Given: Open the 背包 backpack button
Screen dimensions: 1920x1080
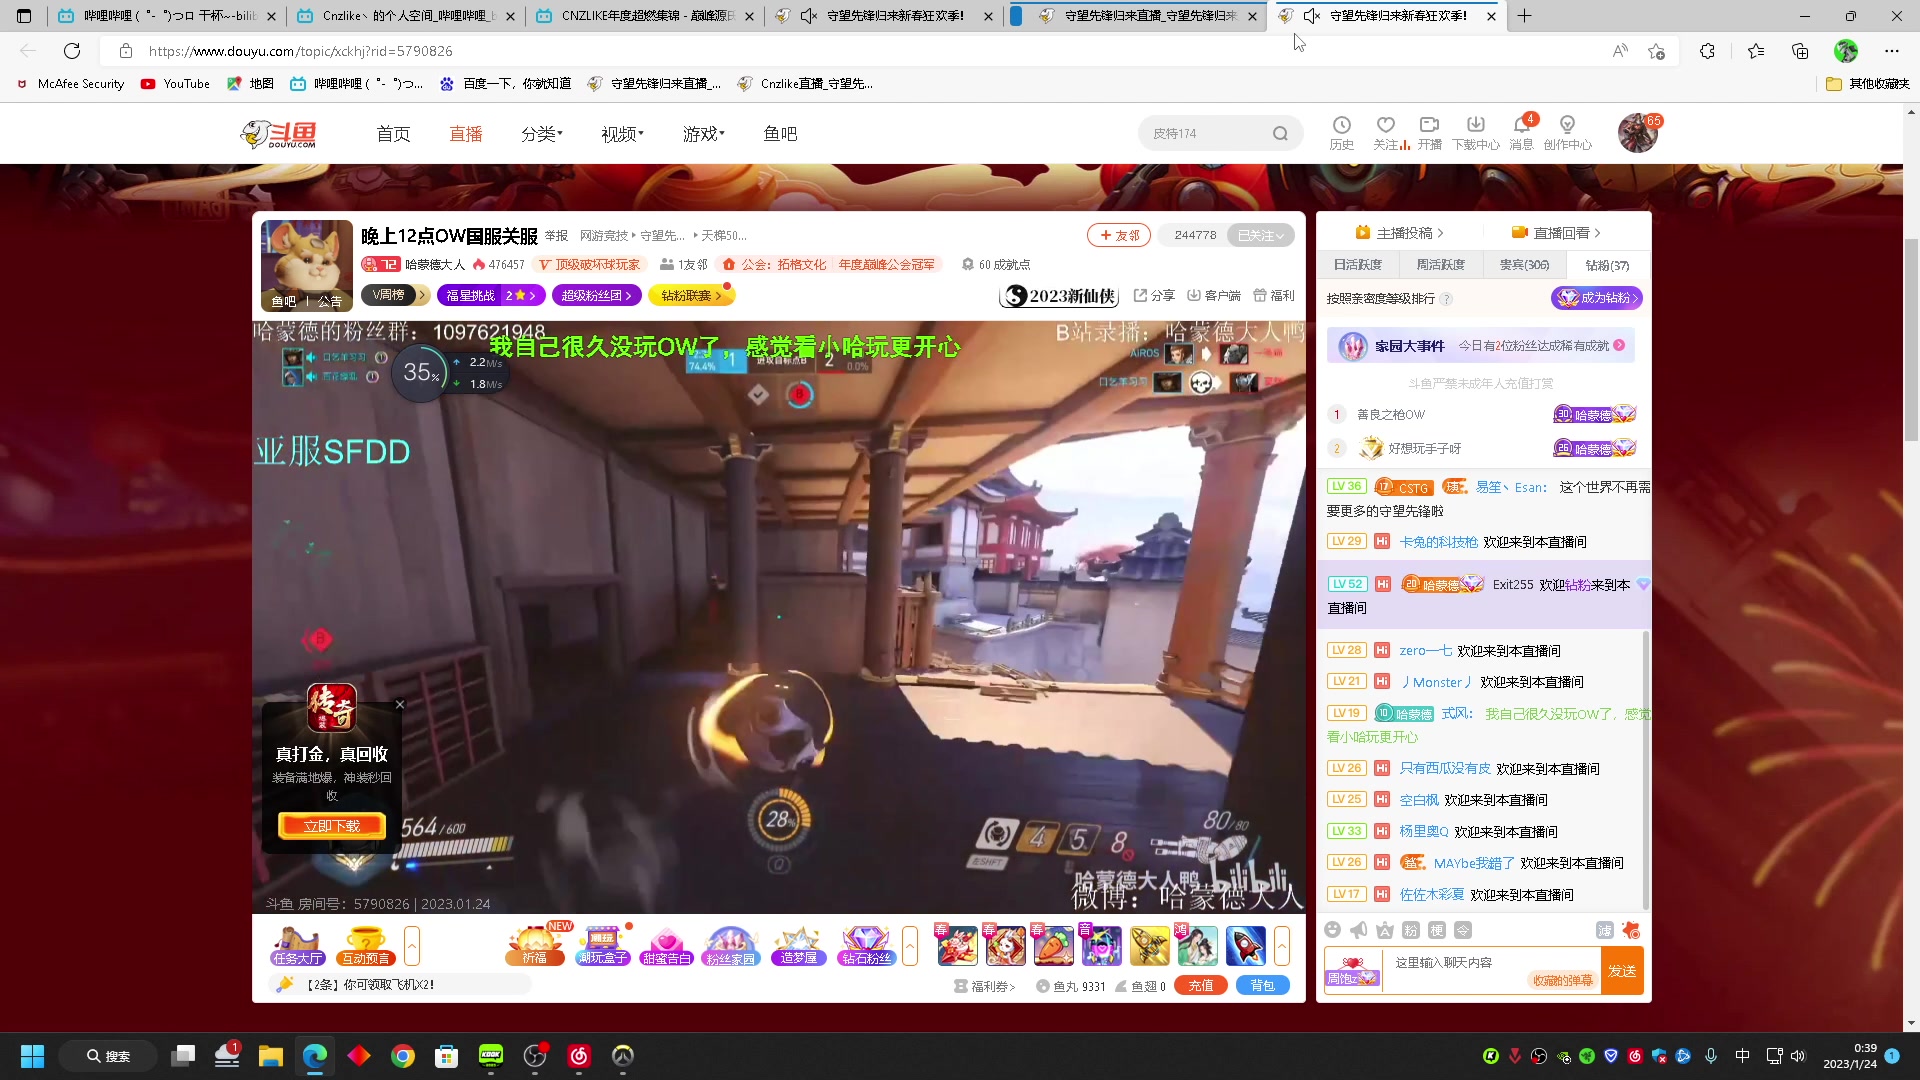Looking at the screenshot, I should [1263, 986].
